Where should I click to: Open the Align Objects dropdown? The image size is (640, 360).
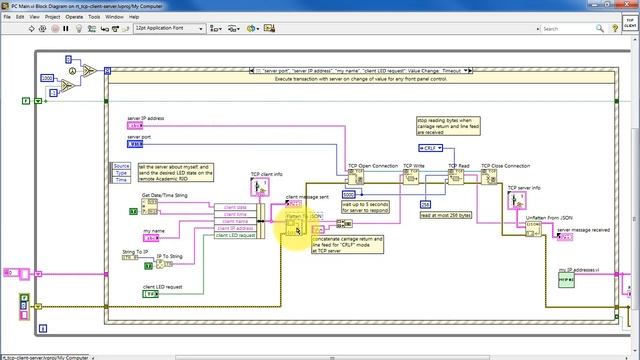216,29
